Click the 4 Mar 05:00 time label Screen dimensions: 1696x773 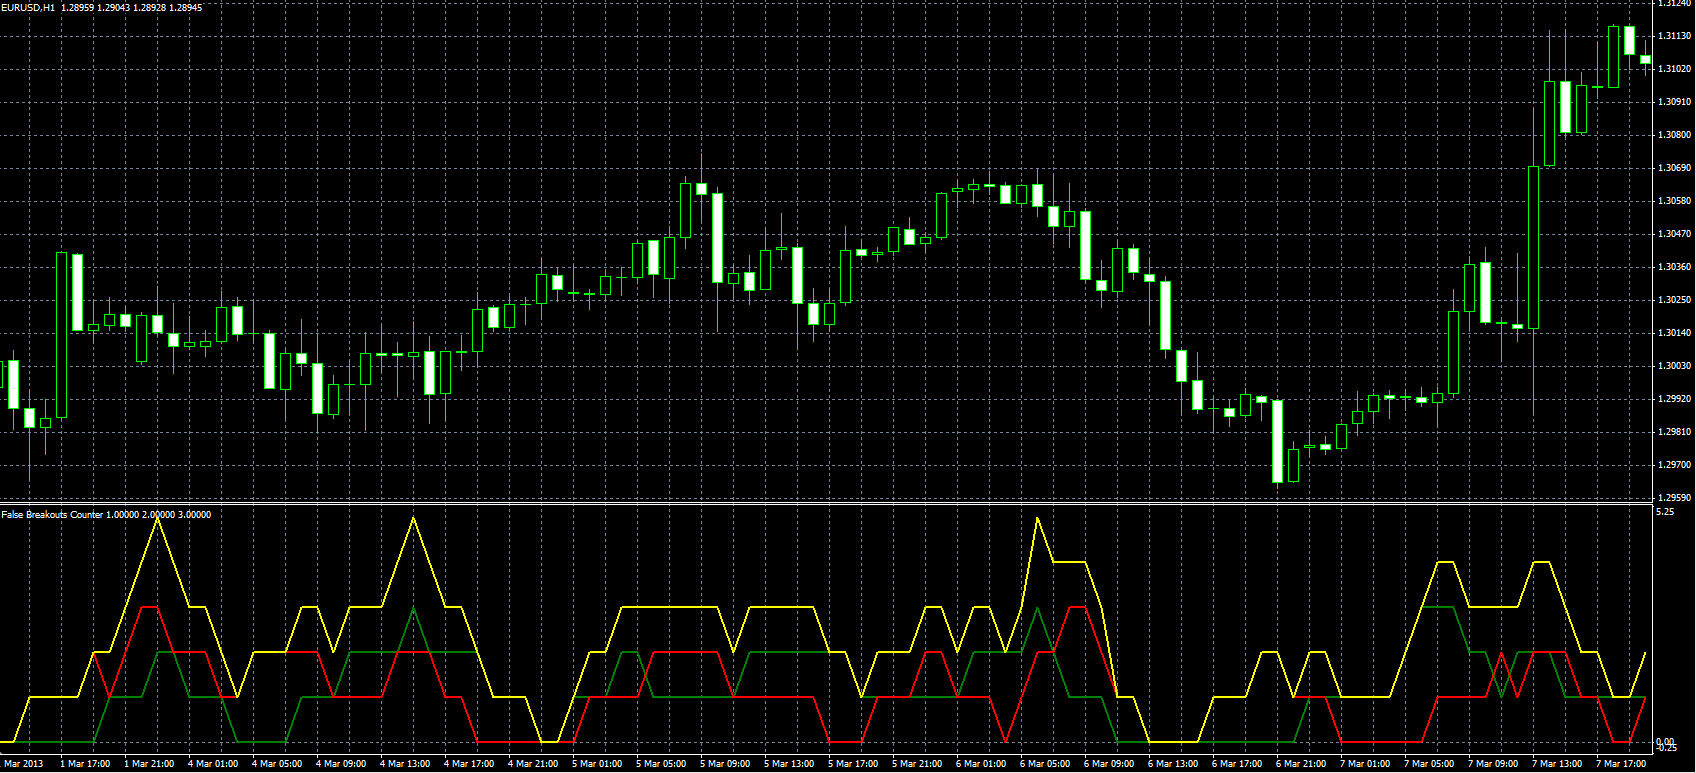[x=277, y=764]
